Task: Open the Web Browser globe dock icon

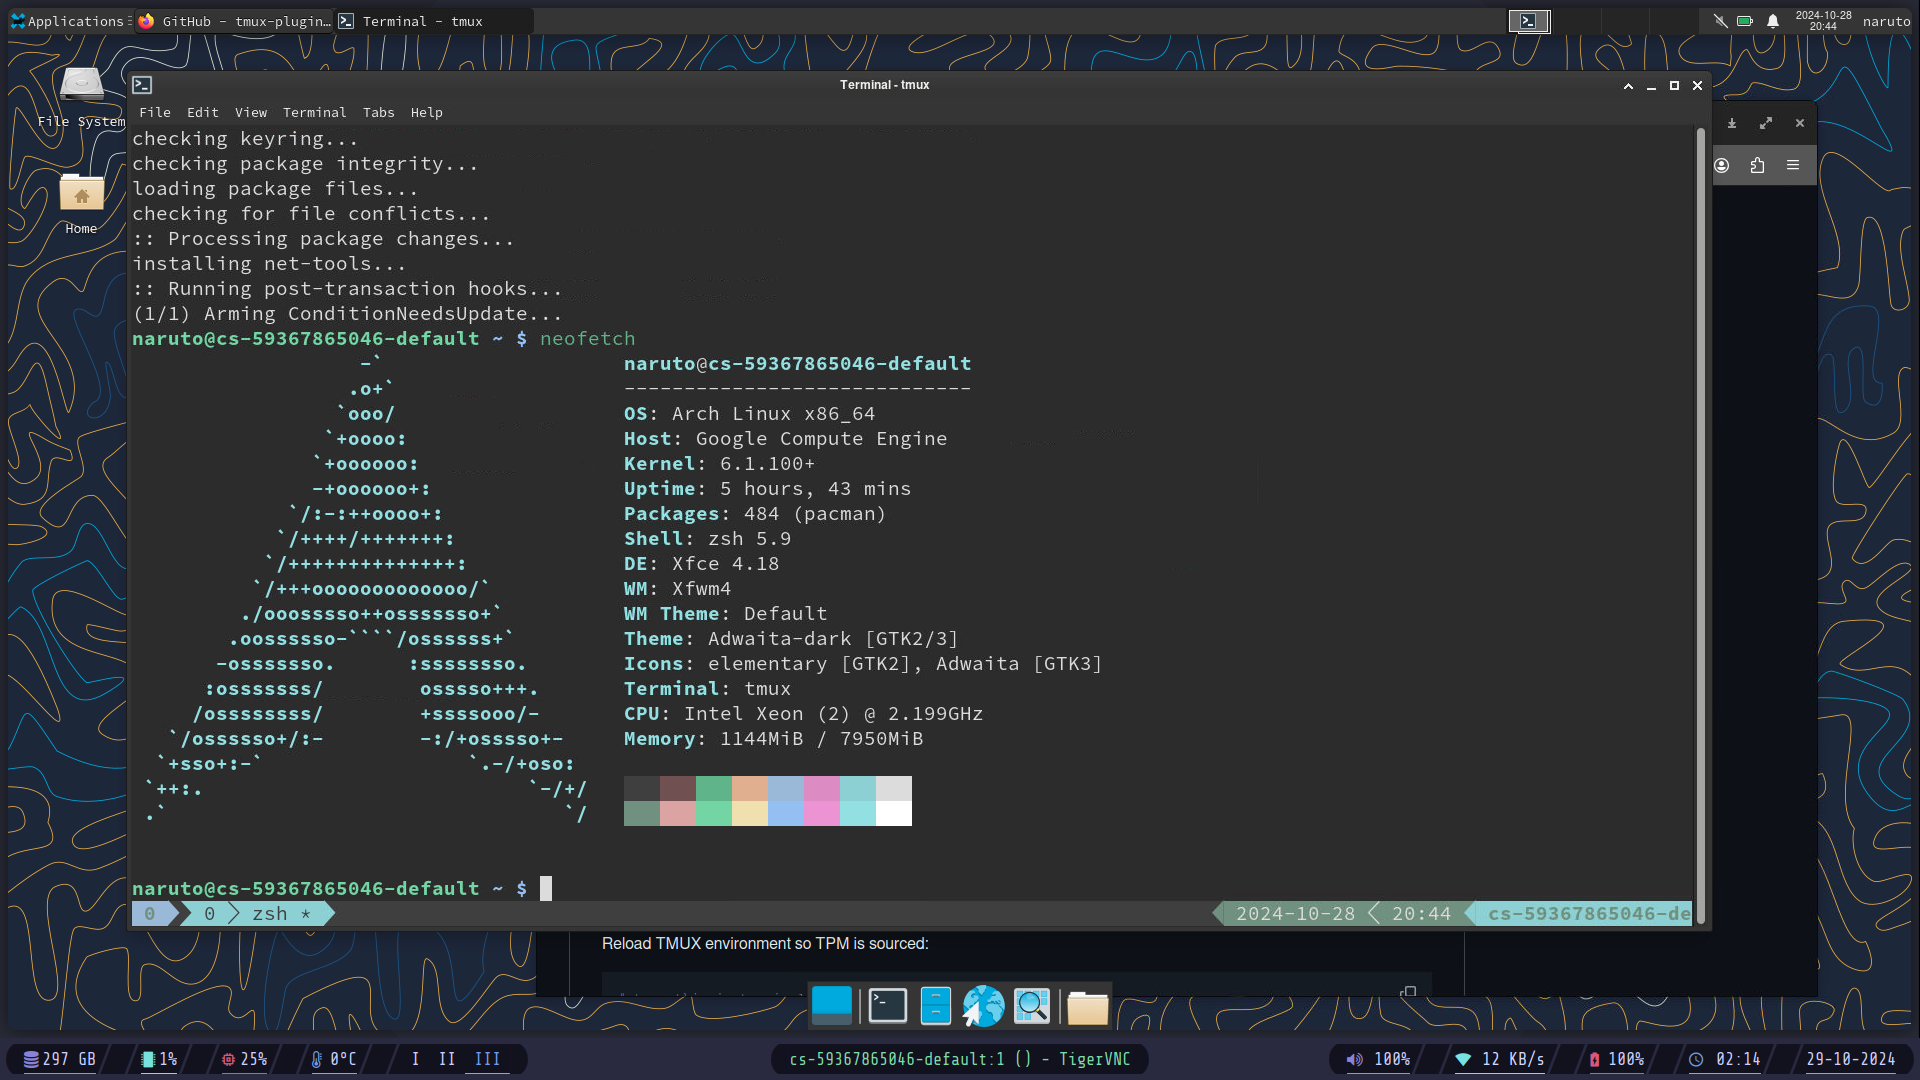Action: point(983,1006)
